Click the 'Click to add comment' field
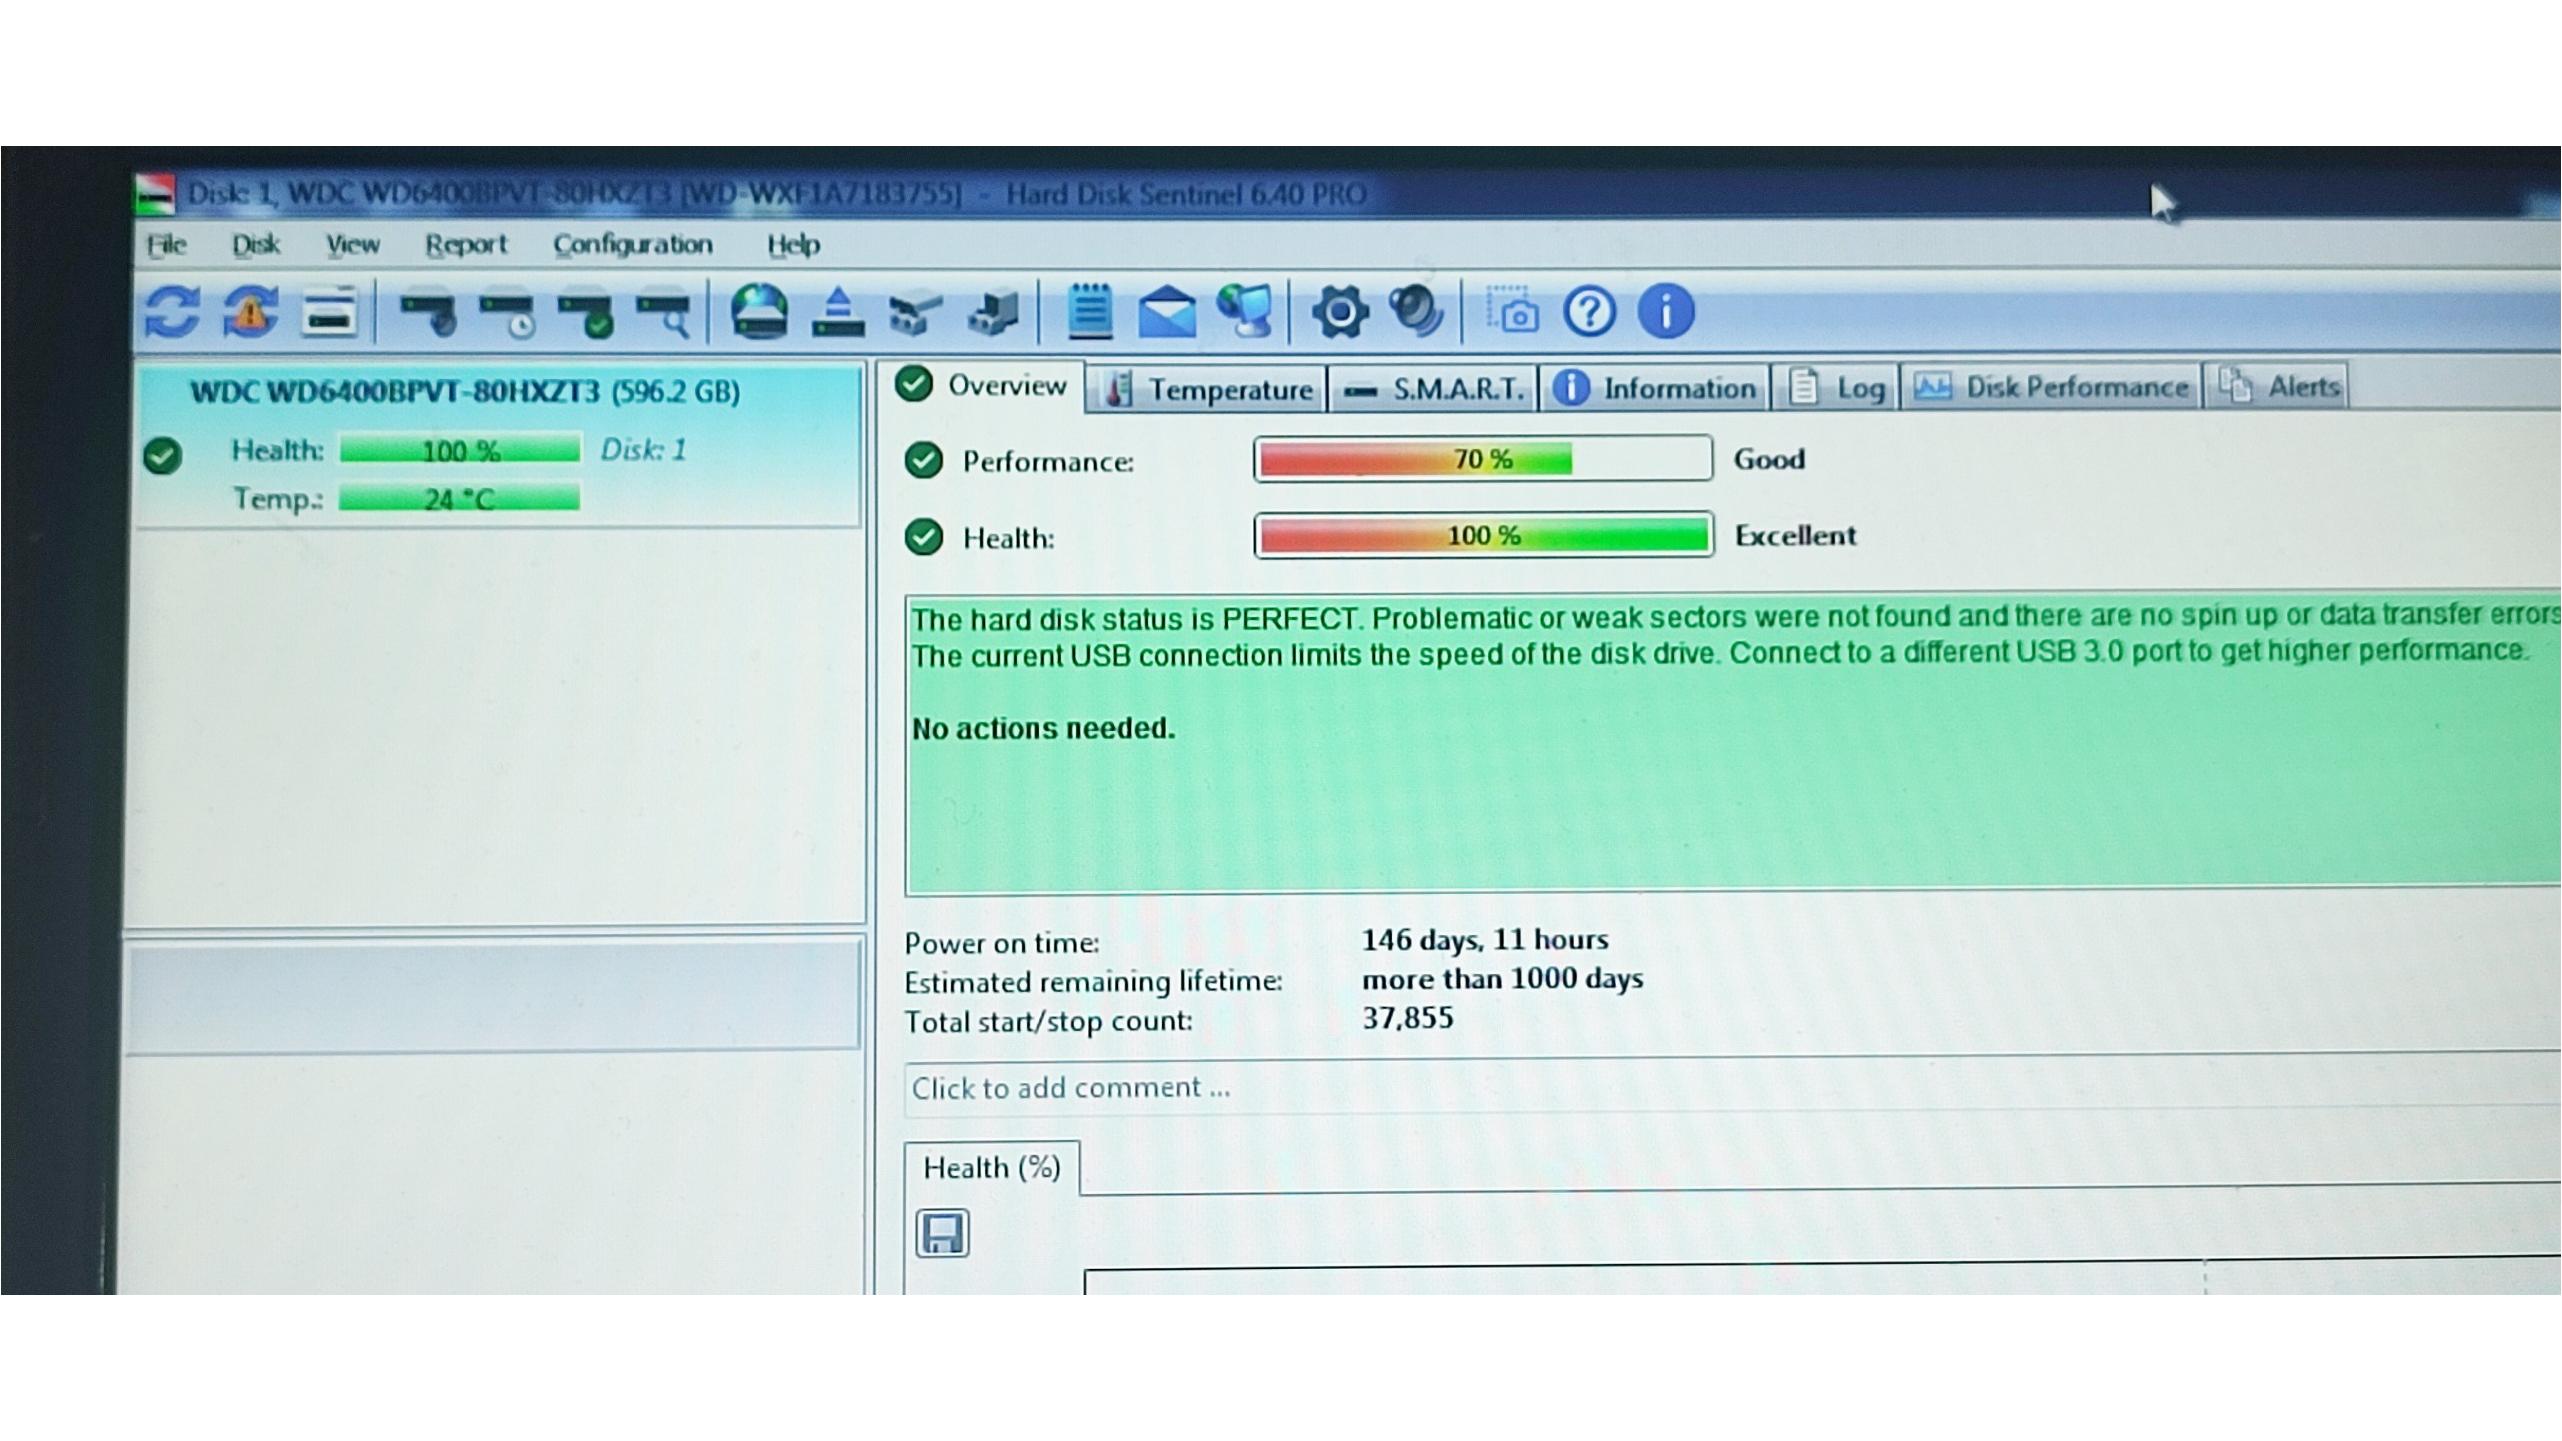 pos(1732,1087)
